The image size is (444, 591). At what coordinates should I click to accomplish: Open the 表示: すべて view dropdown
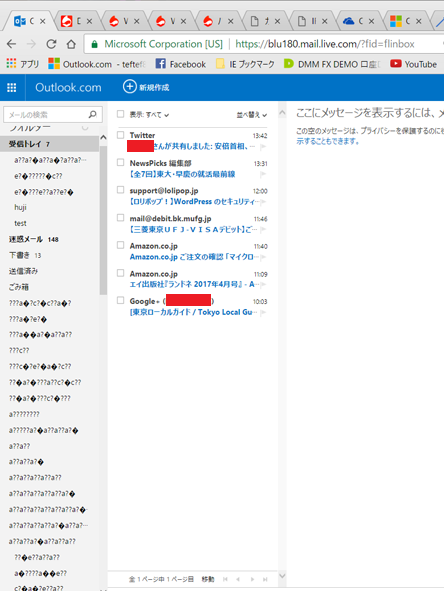tap(149, 115)
